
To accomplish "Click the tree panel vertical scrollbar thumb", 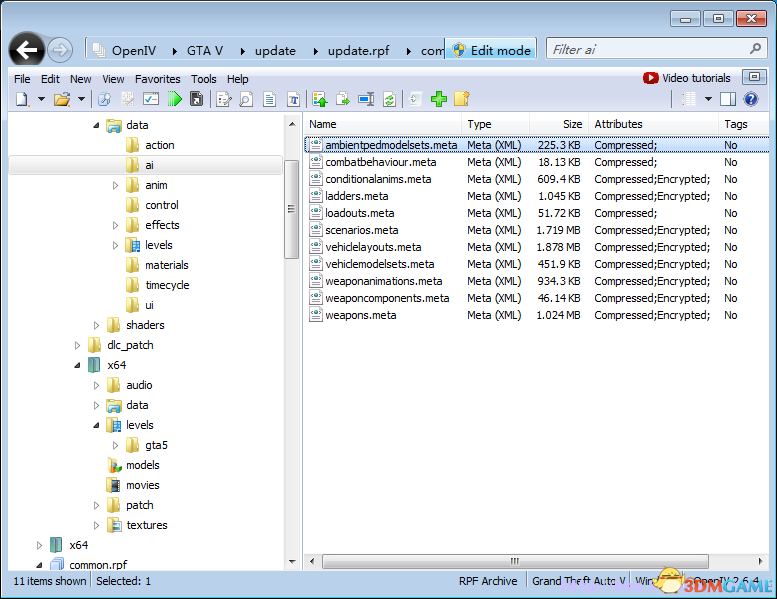I will 291,209.
